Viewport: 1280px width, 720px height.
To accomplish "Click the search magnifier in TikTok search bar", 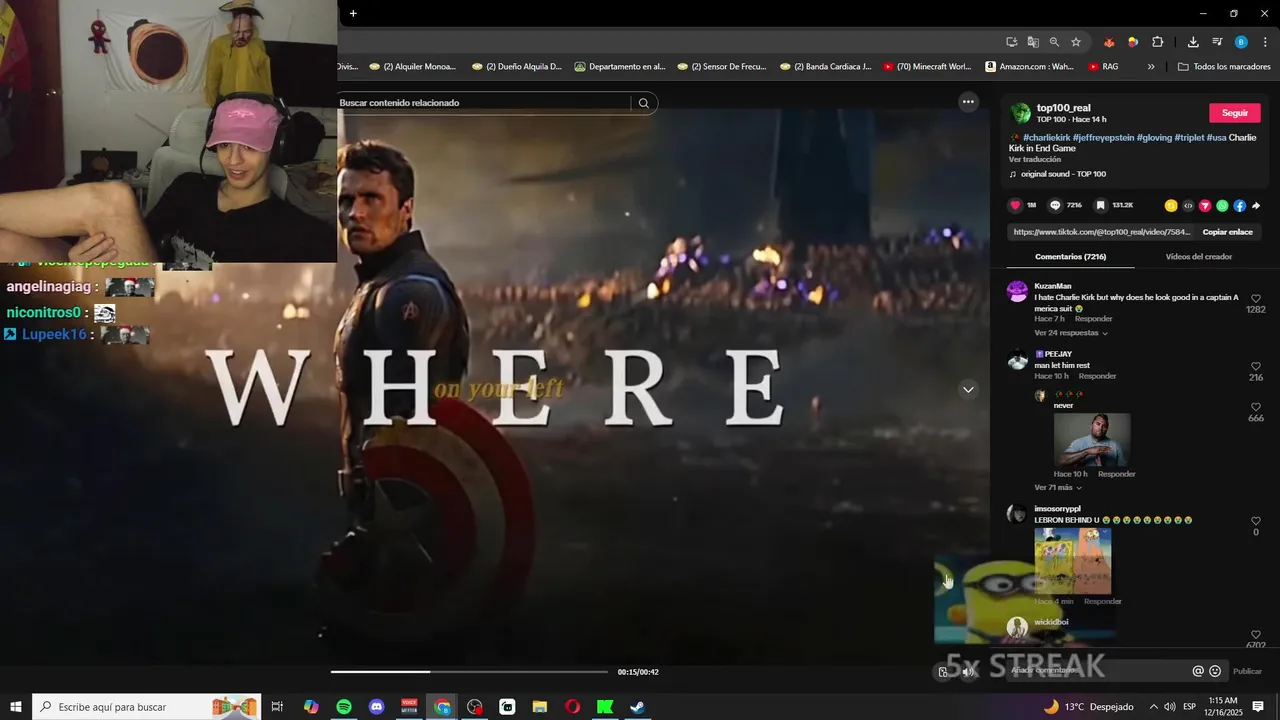I will (644, 103).
